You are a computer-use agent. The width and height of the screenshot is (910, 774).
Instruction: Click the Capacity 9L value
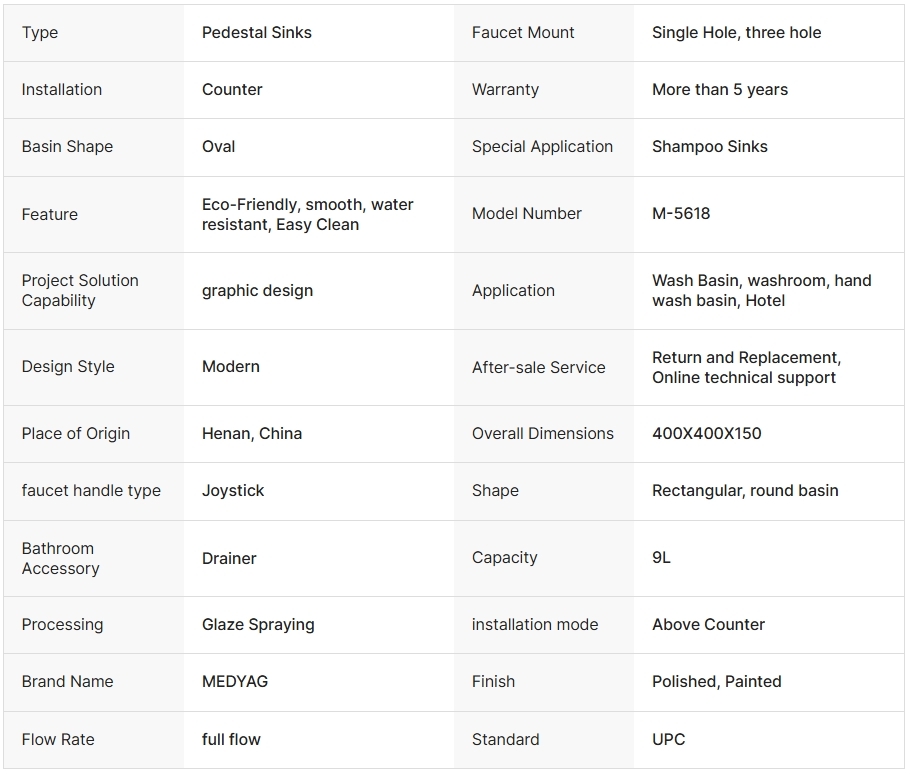click(661, 557)
